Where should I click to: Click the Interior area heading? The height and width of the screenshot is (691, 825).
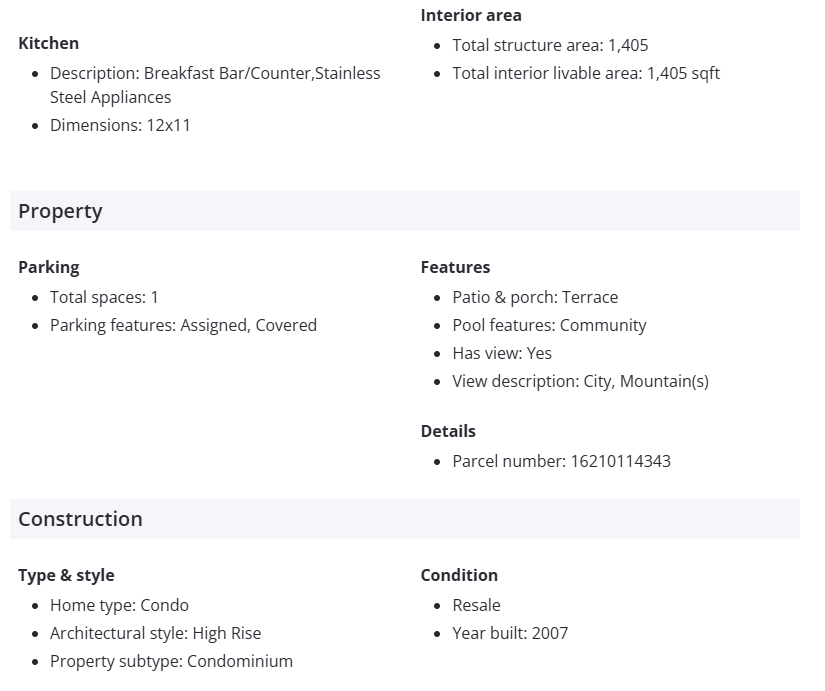pos(471,15)
